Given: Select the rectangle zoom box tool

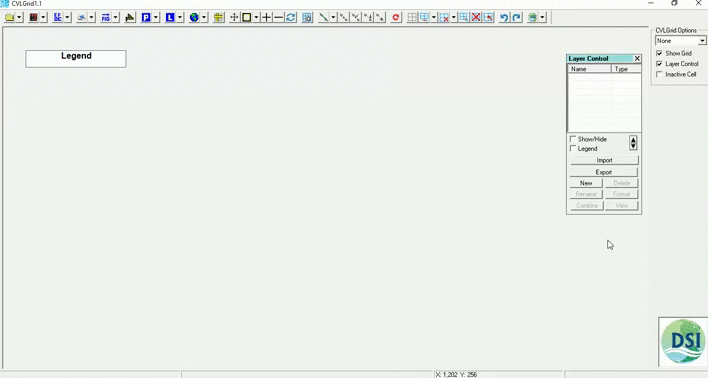Looking at the screenshot, I should click(247, 18).
